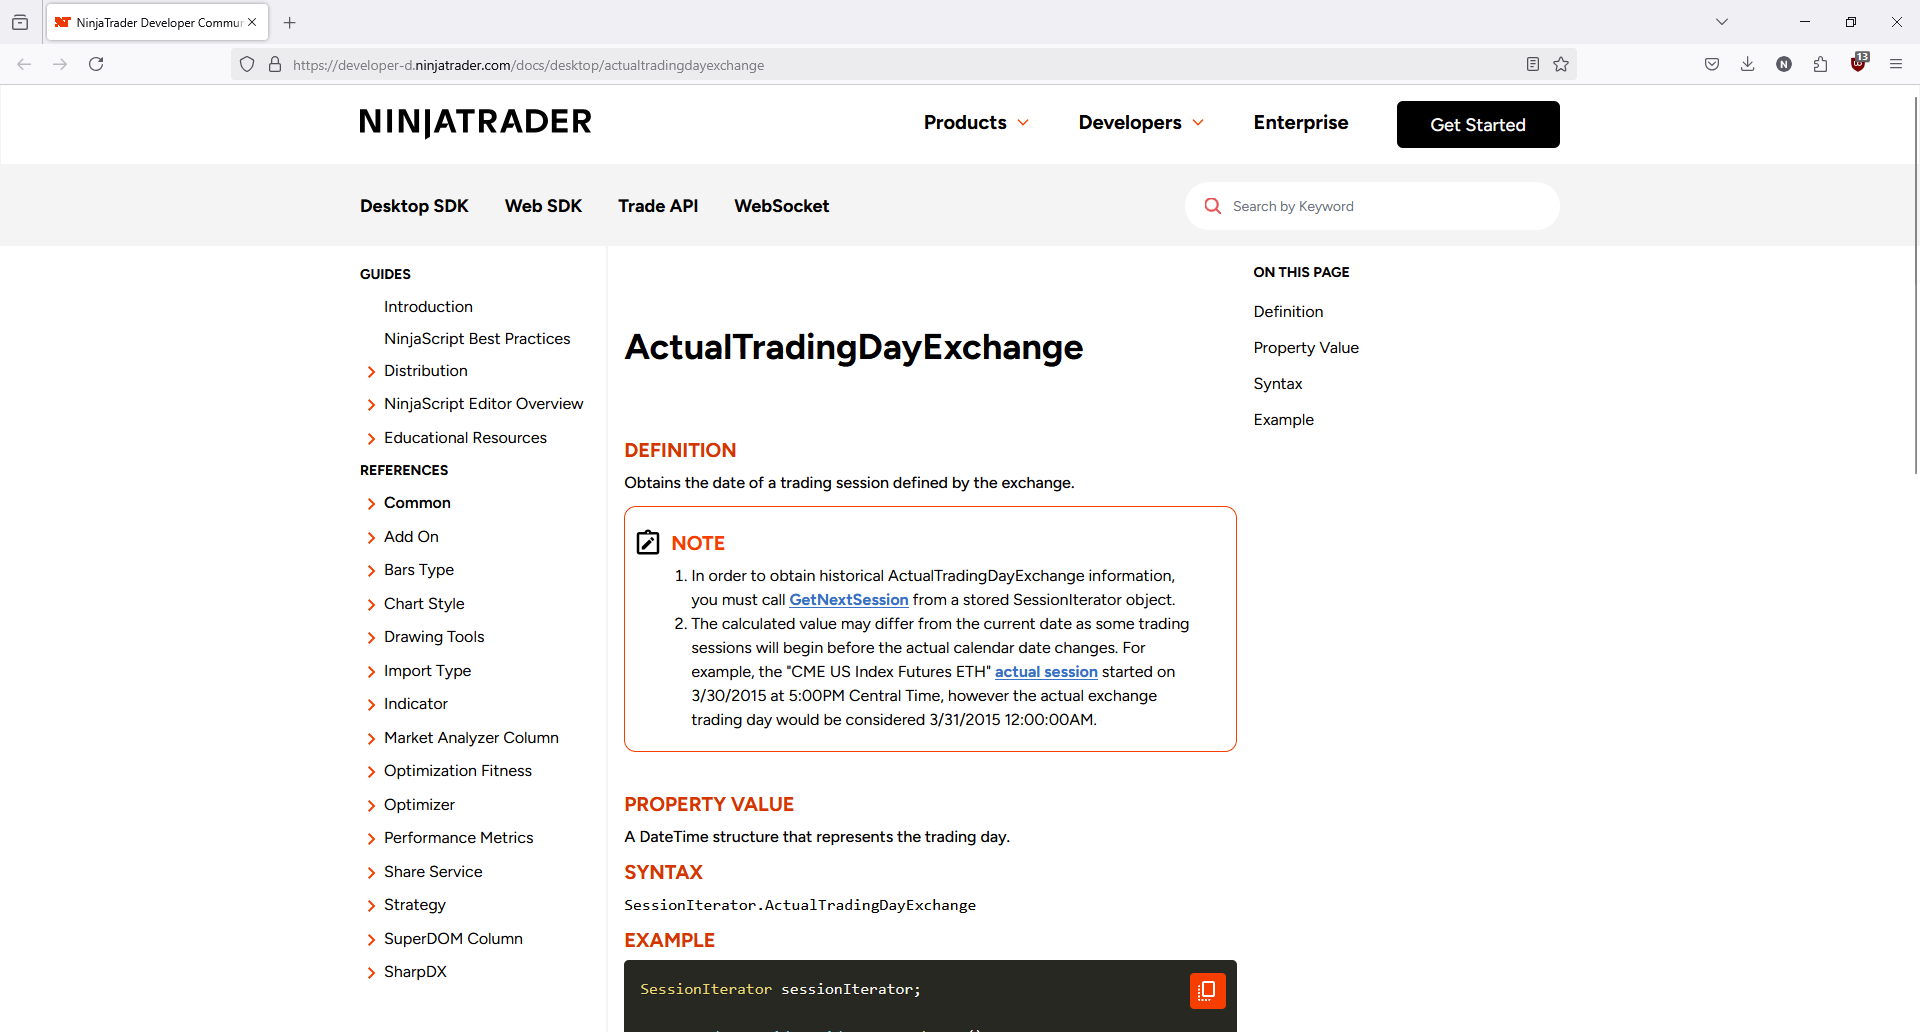The width and height of the screenshot is (1920, 1032).
Task: Bookmark this page with star icon
Action: click(x=1561, y=65)
